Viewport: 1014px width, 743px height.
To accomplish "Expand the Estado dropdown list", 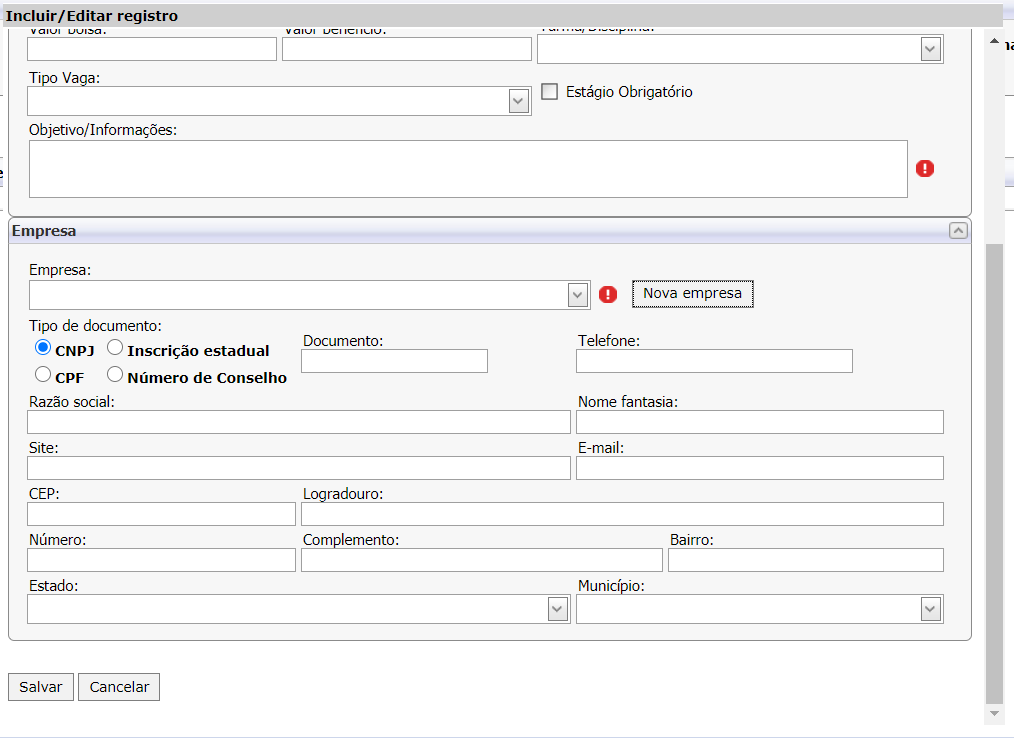I will pos(557,609).
